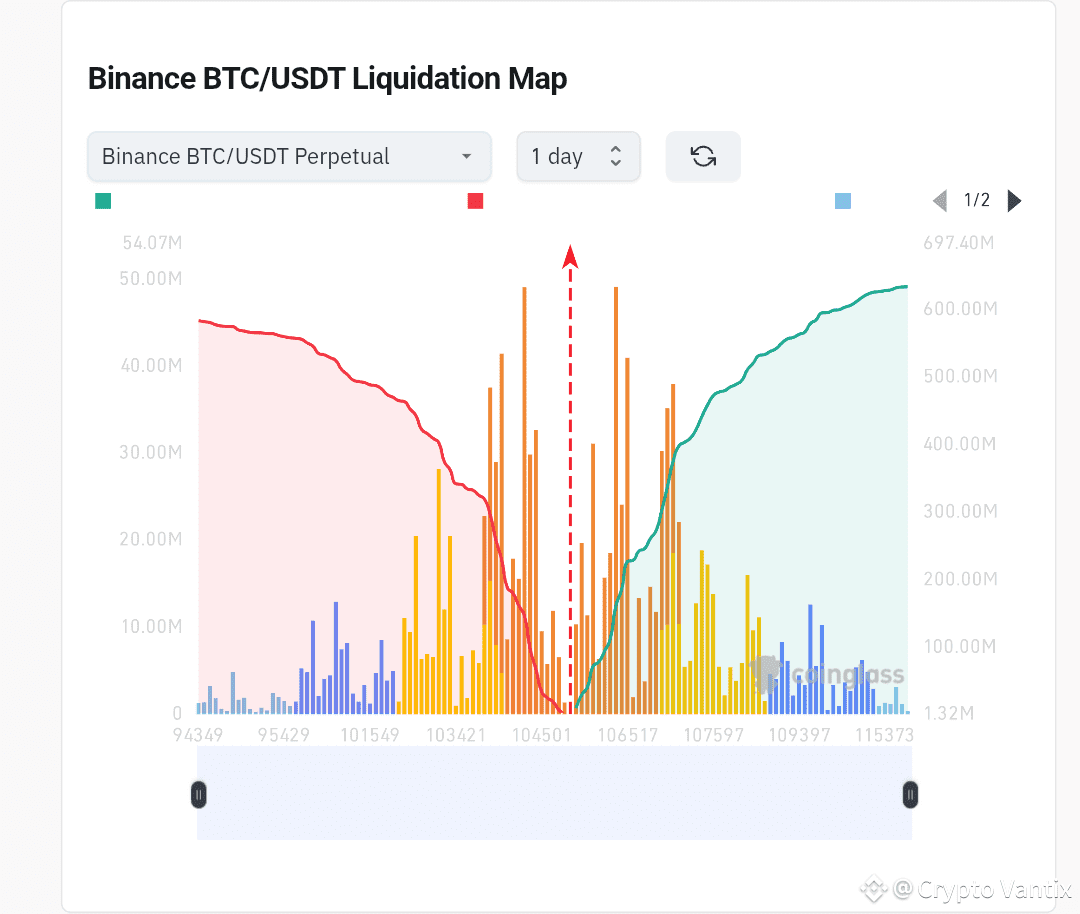Viewport: 1080px width, 914px height.
Task: Click the 1/2 page indicator
Action: tap(976, 200)
